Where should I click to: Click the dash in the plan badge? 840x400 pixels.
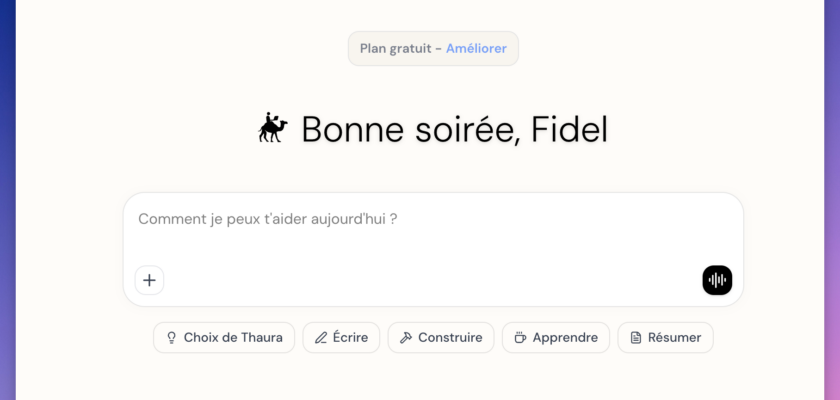(438, 48)
